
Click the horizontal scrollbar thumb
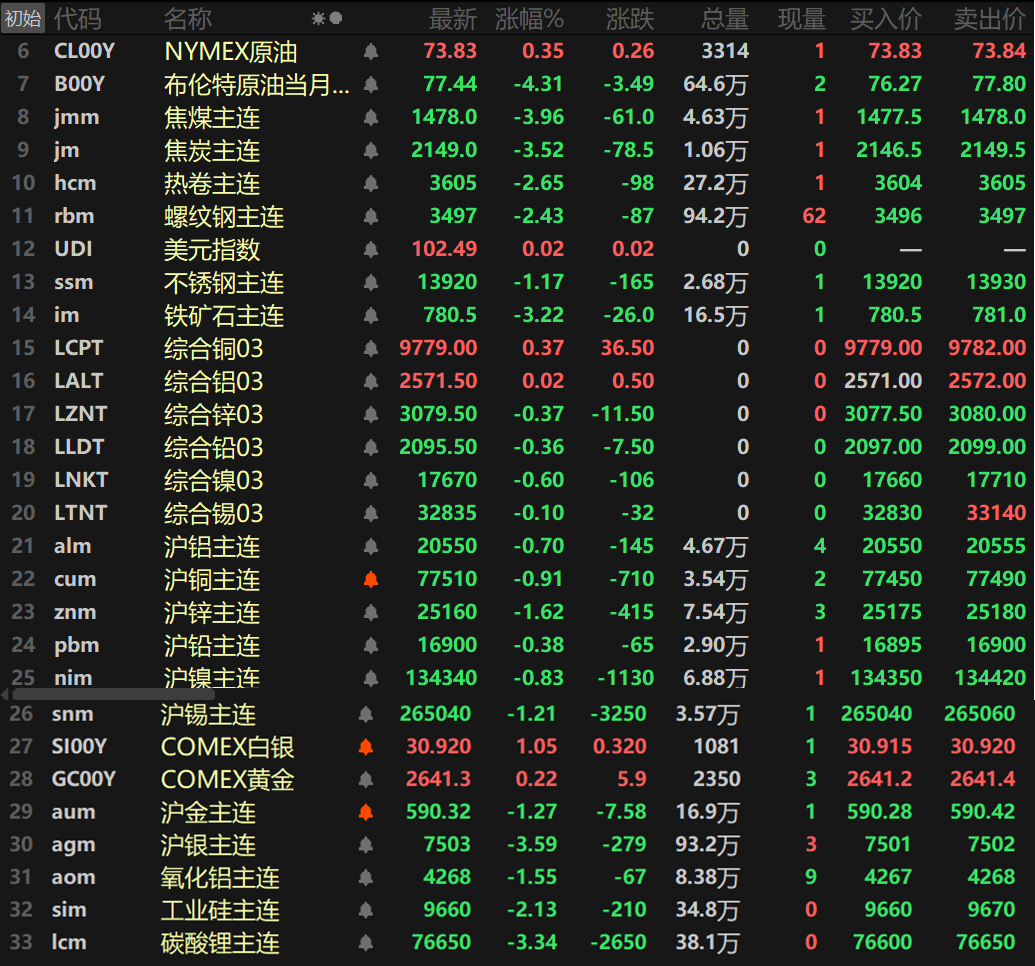100,693
